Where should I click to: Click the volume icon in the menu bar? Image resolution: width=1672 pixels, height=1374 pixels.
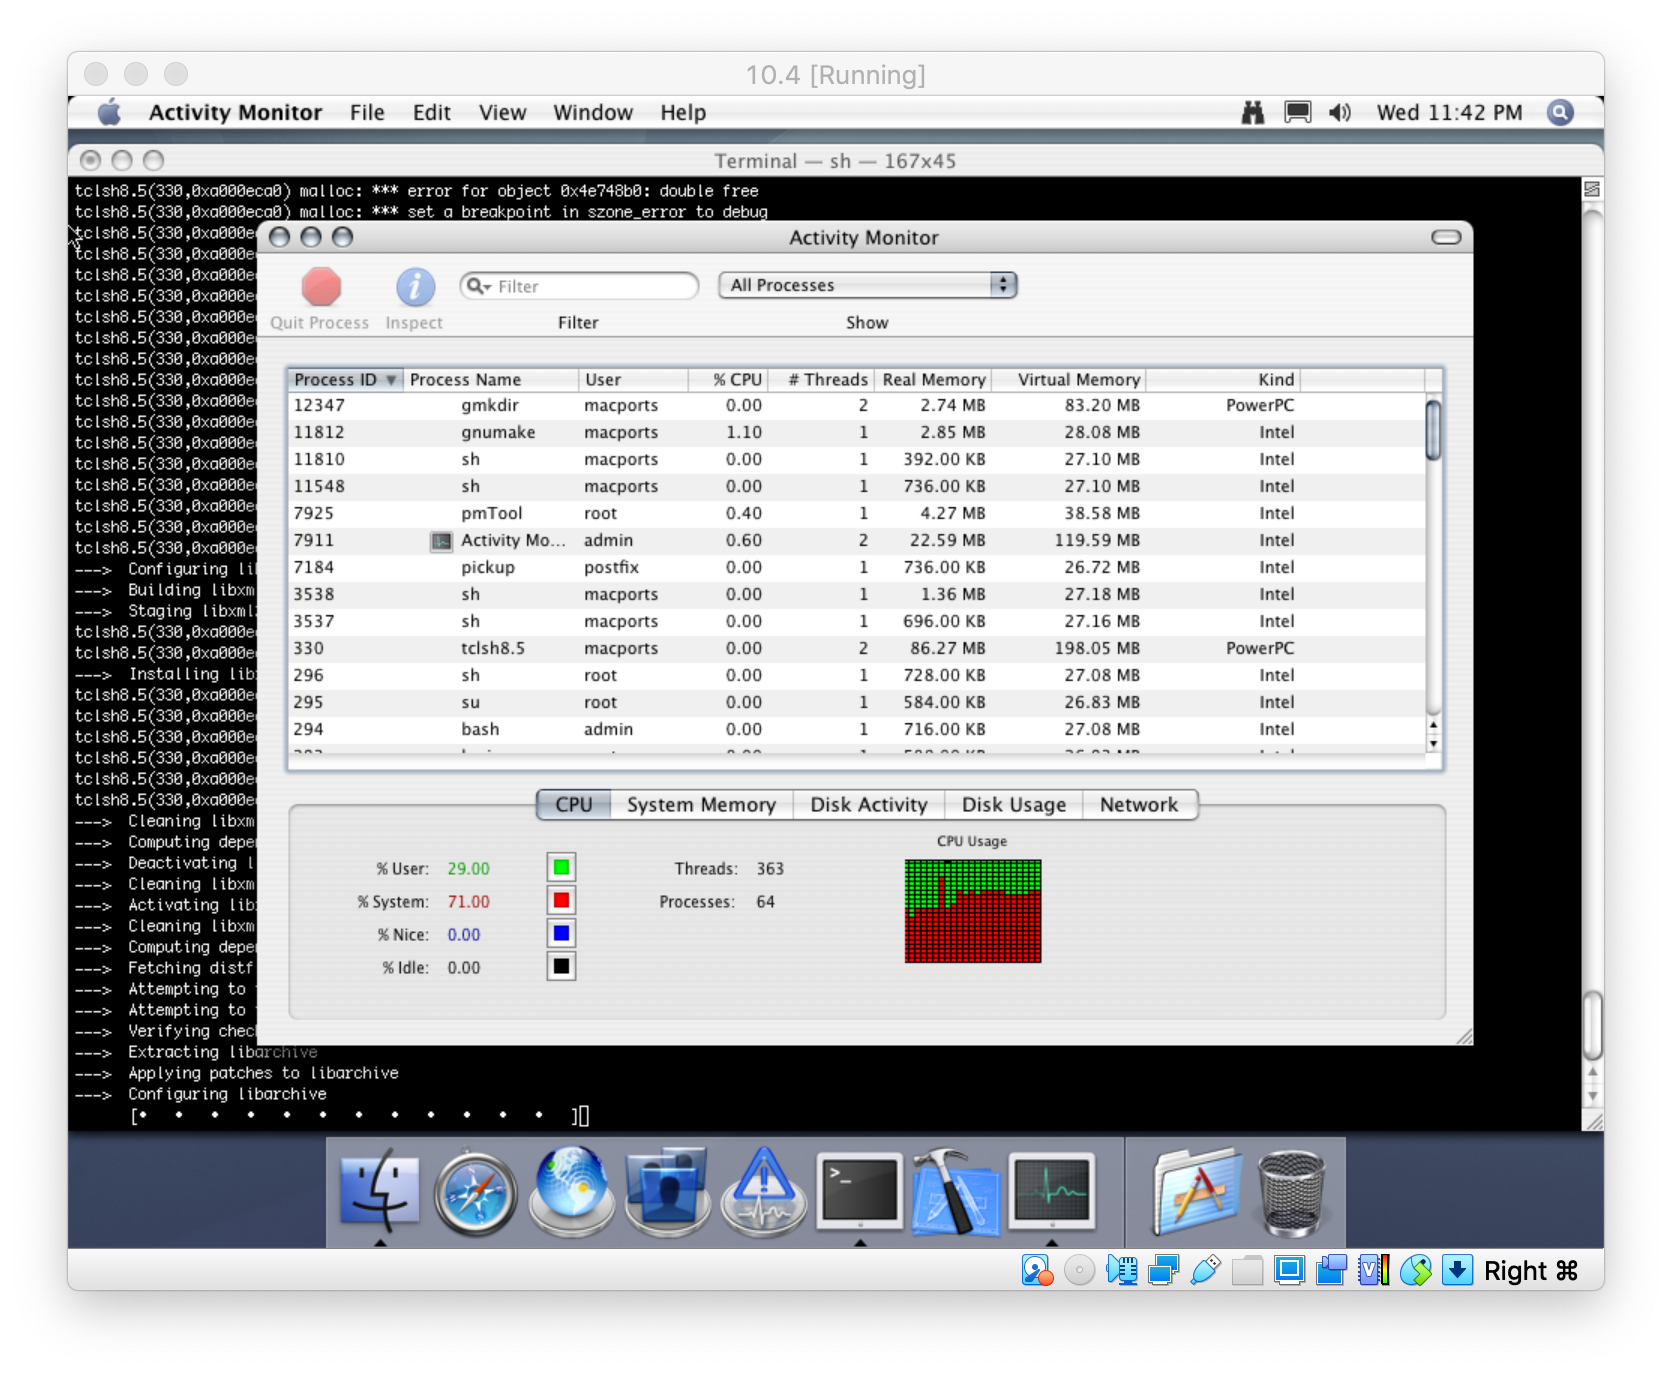[x=1339, y=112]
